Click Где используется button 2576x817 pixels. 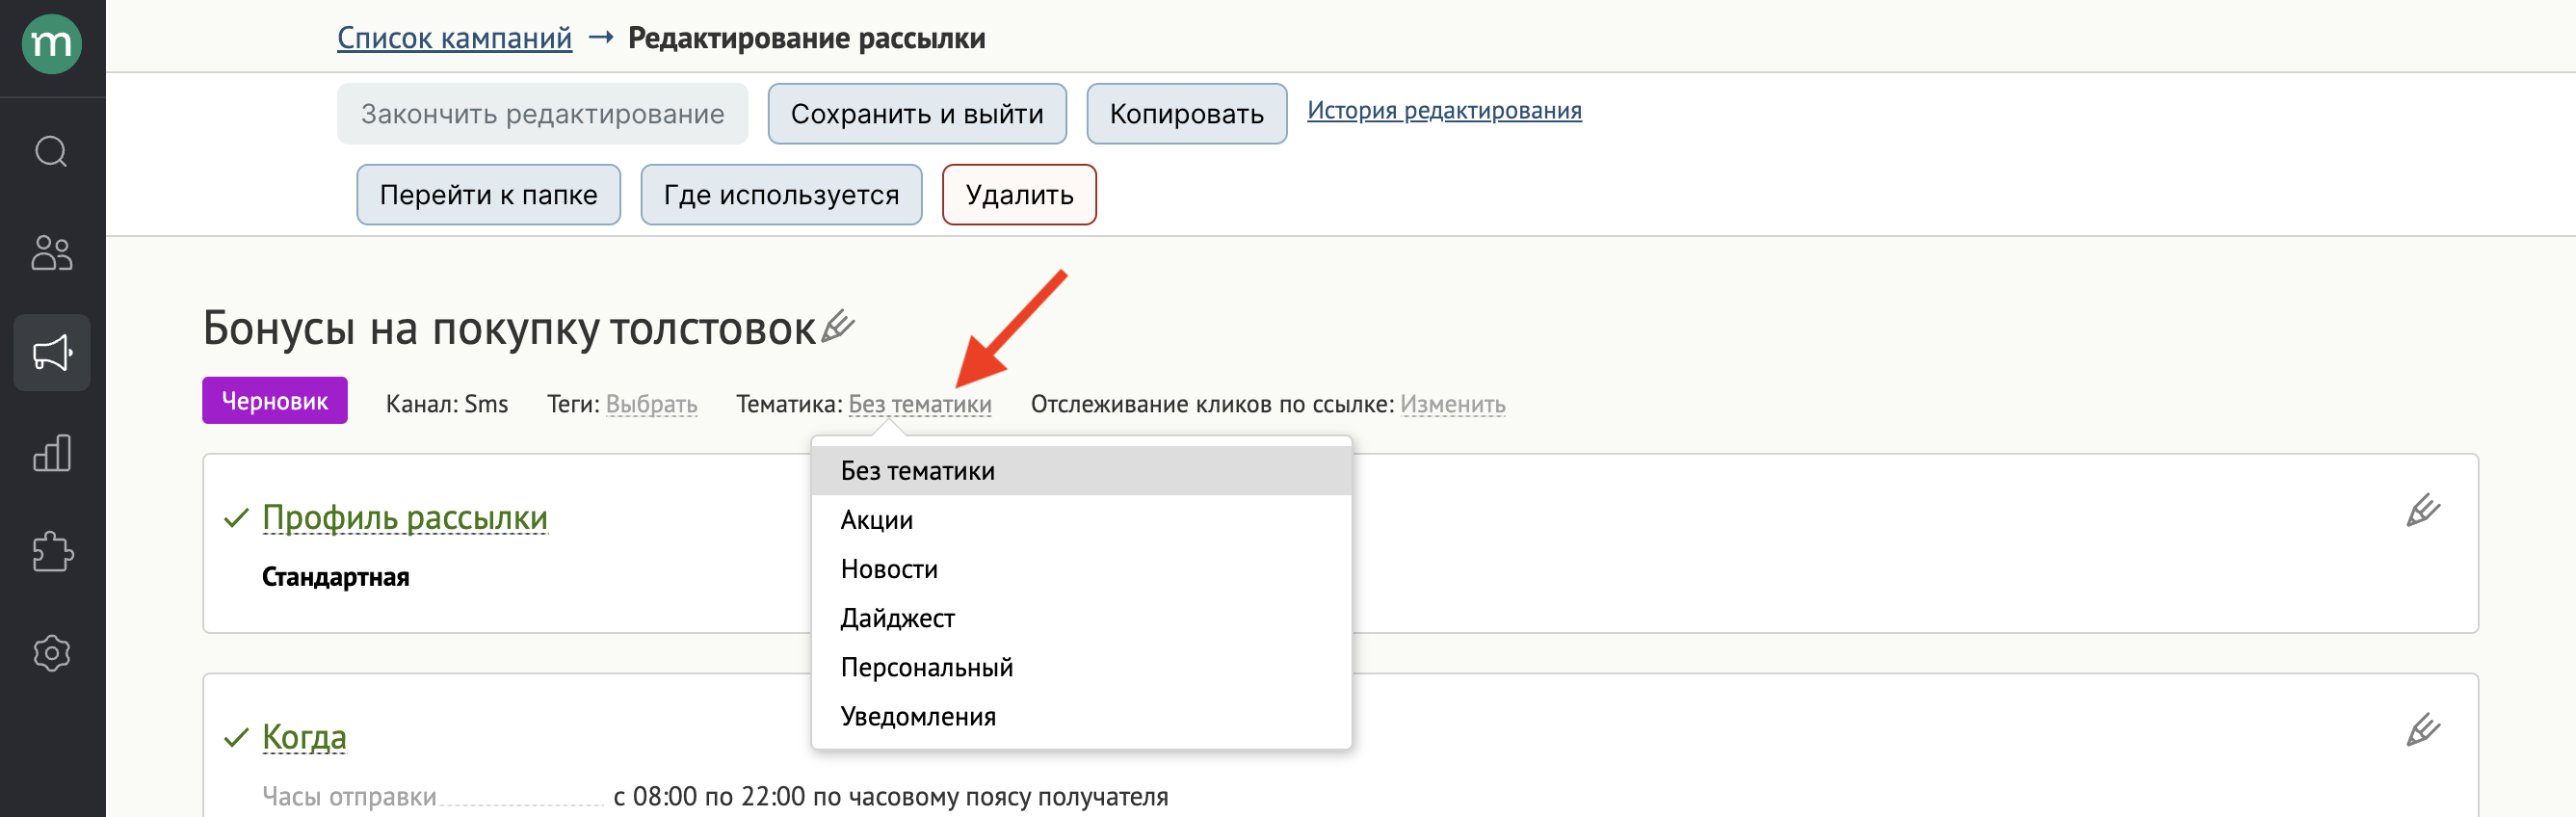click(x=782, y=195)
